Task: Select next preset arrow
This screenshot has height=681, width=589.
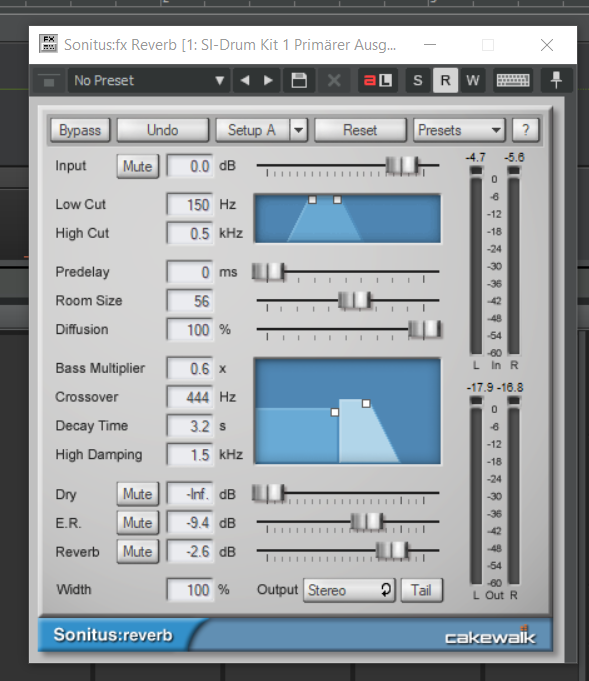Action: click(268, 80)
